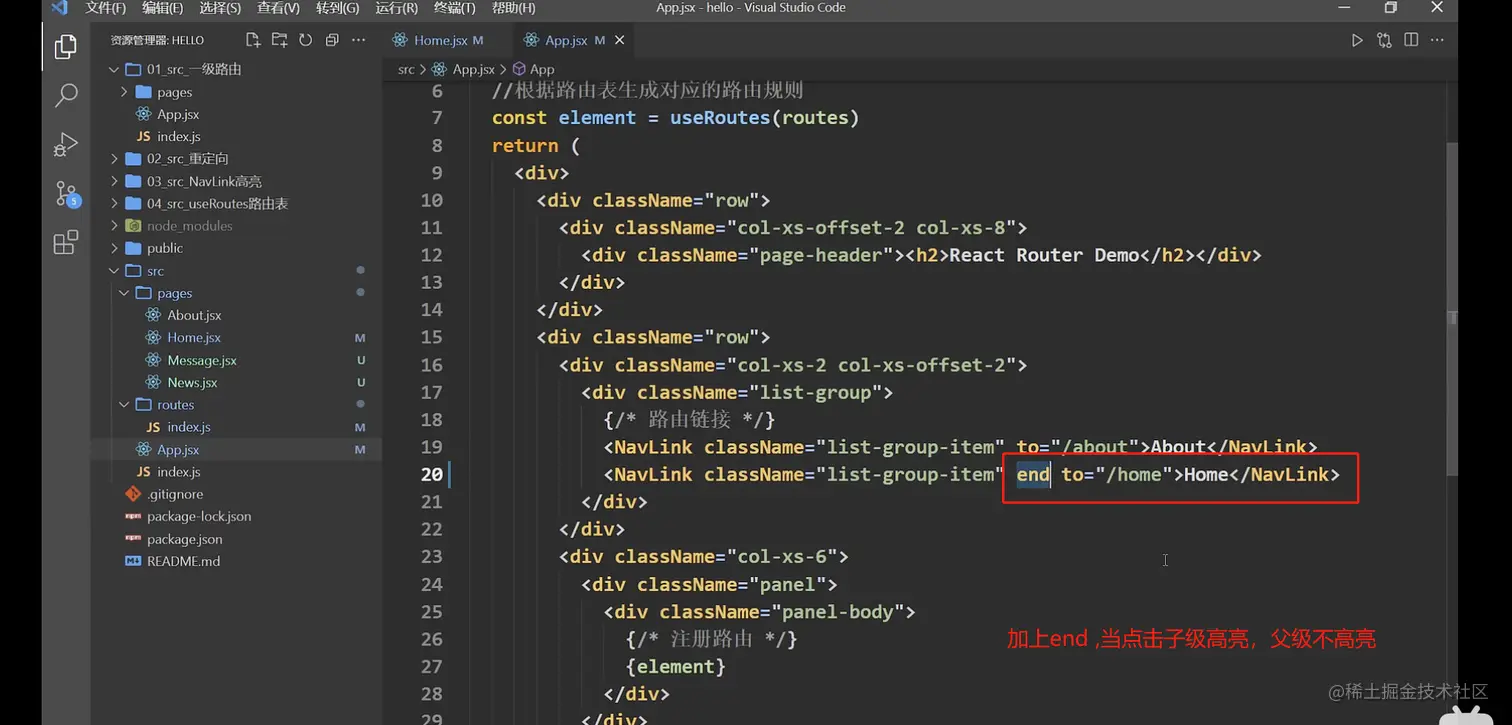Open Message.jsx in the explorer
Image resolution: width=1512 pixels, height=725 pixels.
[x=202, y=360]
